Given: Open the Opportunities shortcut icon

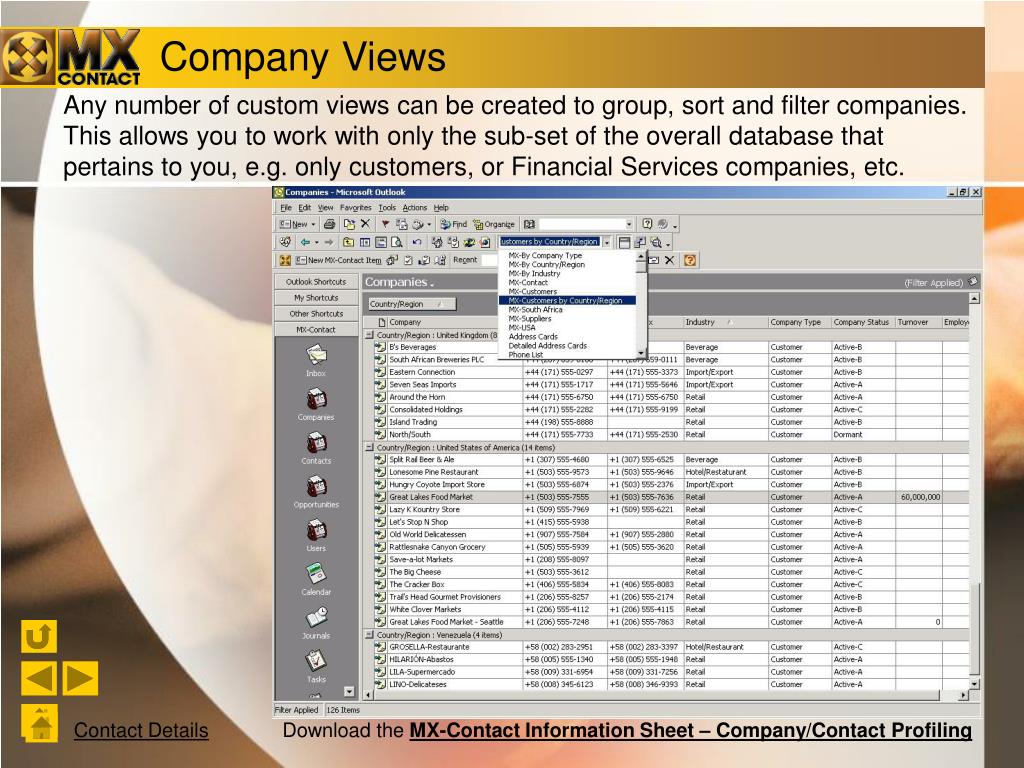Looking at the screenshot, I should [316, 487].
